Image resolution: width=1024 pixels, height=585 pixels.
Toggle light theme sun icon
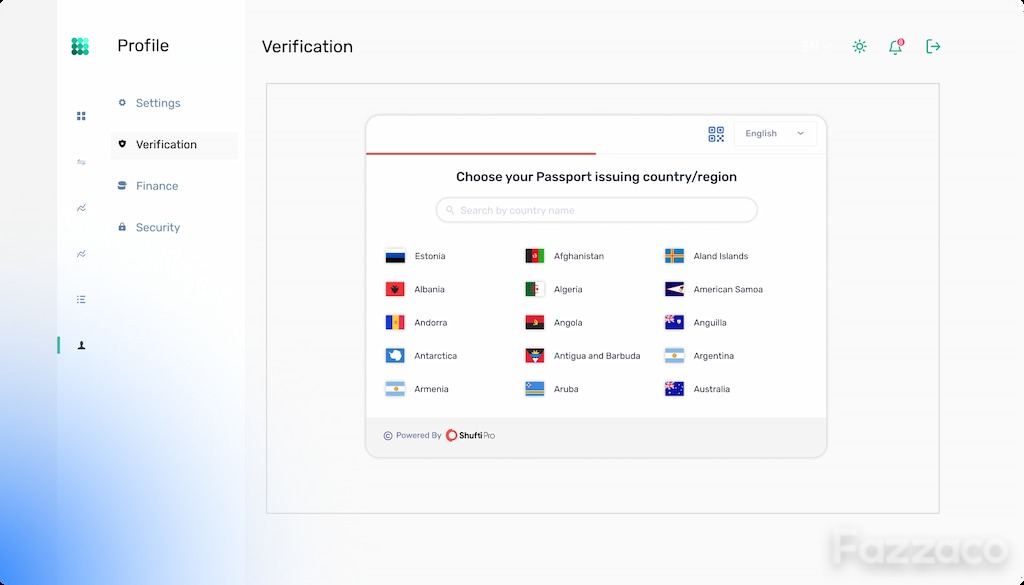(x=859, y=46)
